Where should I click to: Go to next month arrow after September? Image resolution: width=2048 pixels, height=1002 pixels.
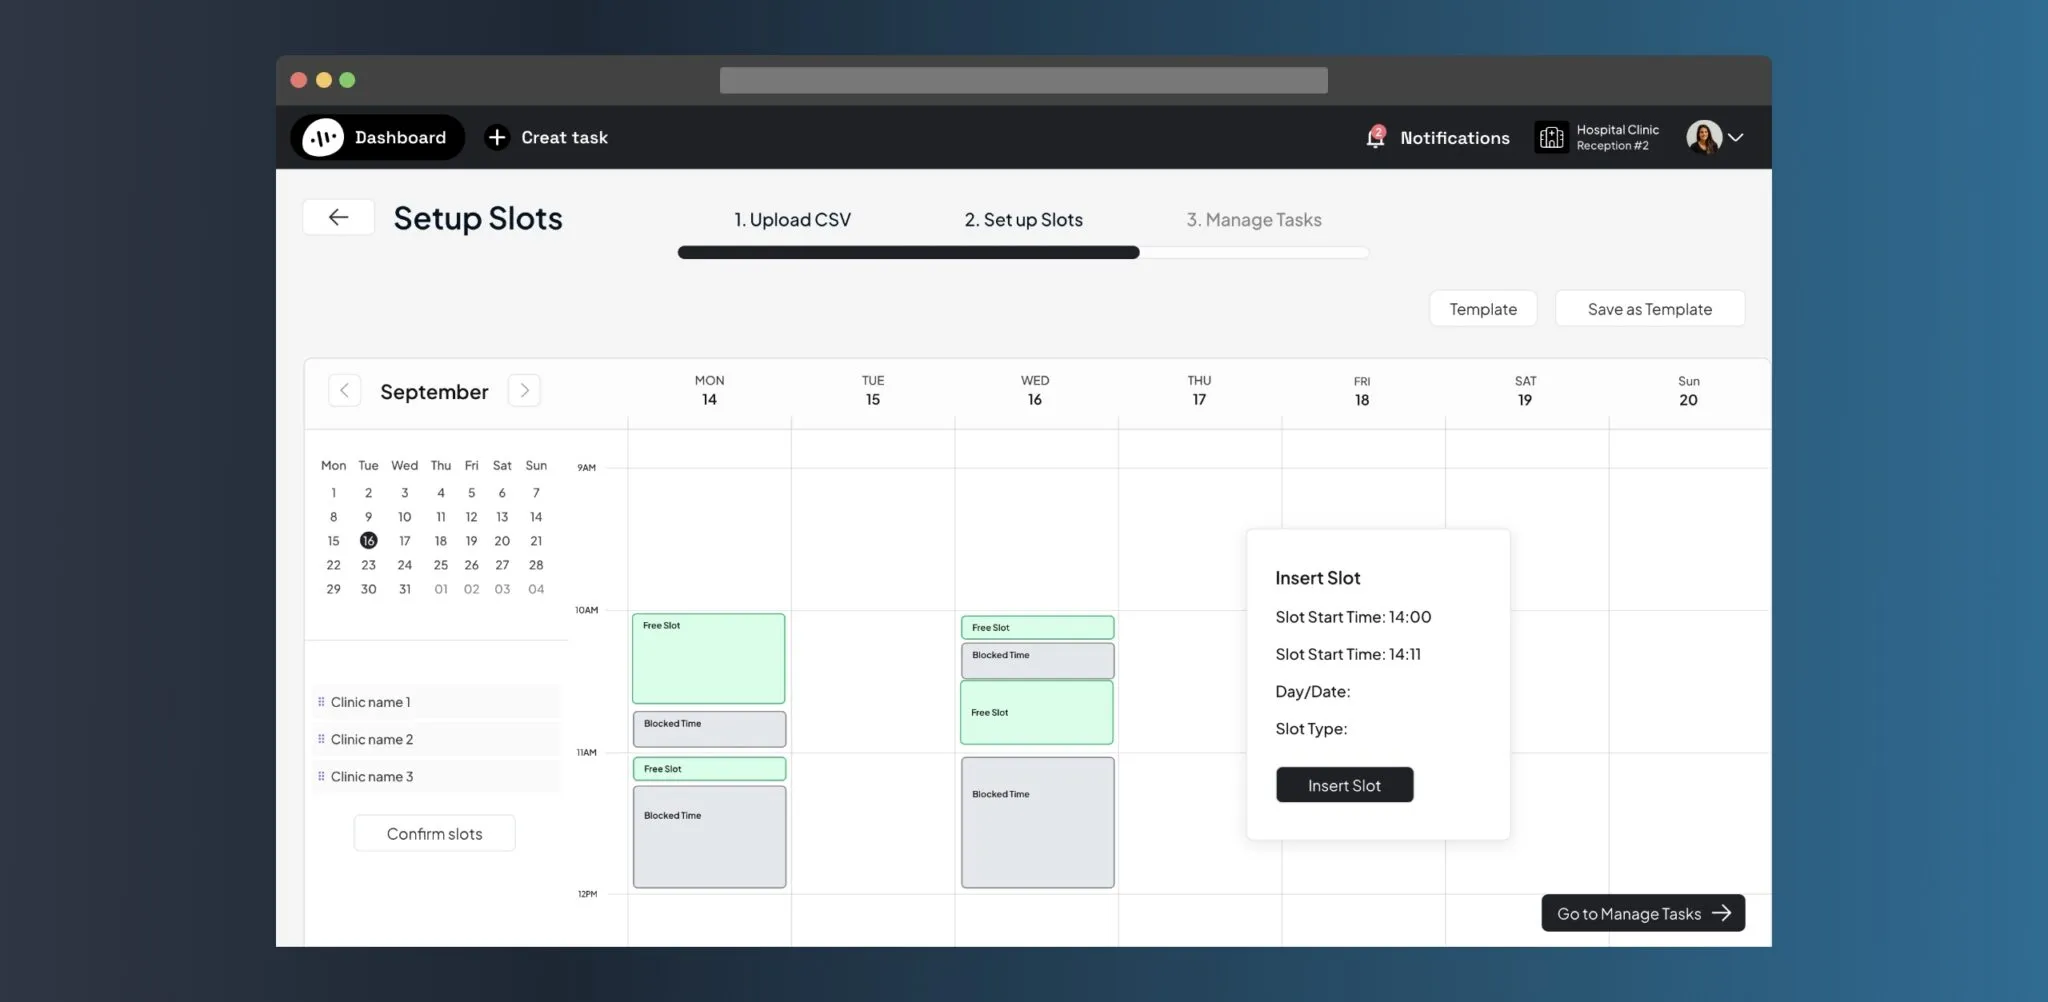(524, 390)
